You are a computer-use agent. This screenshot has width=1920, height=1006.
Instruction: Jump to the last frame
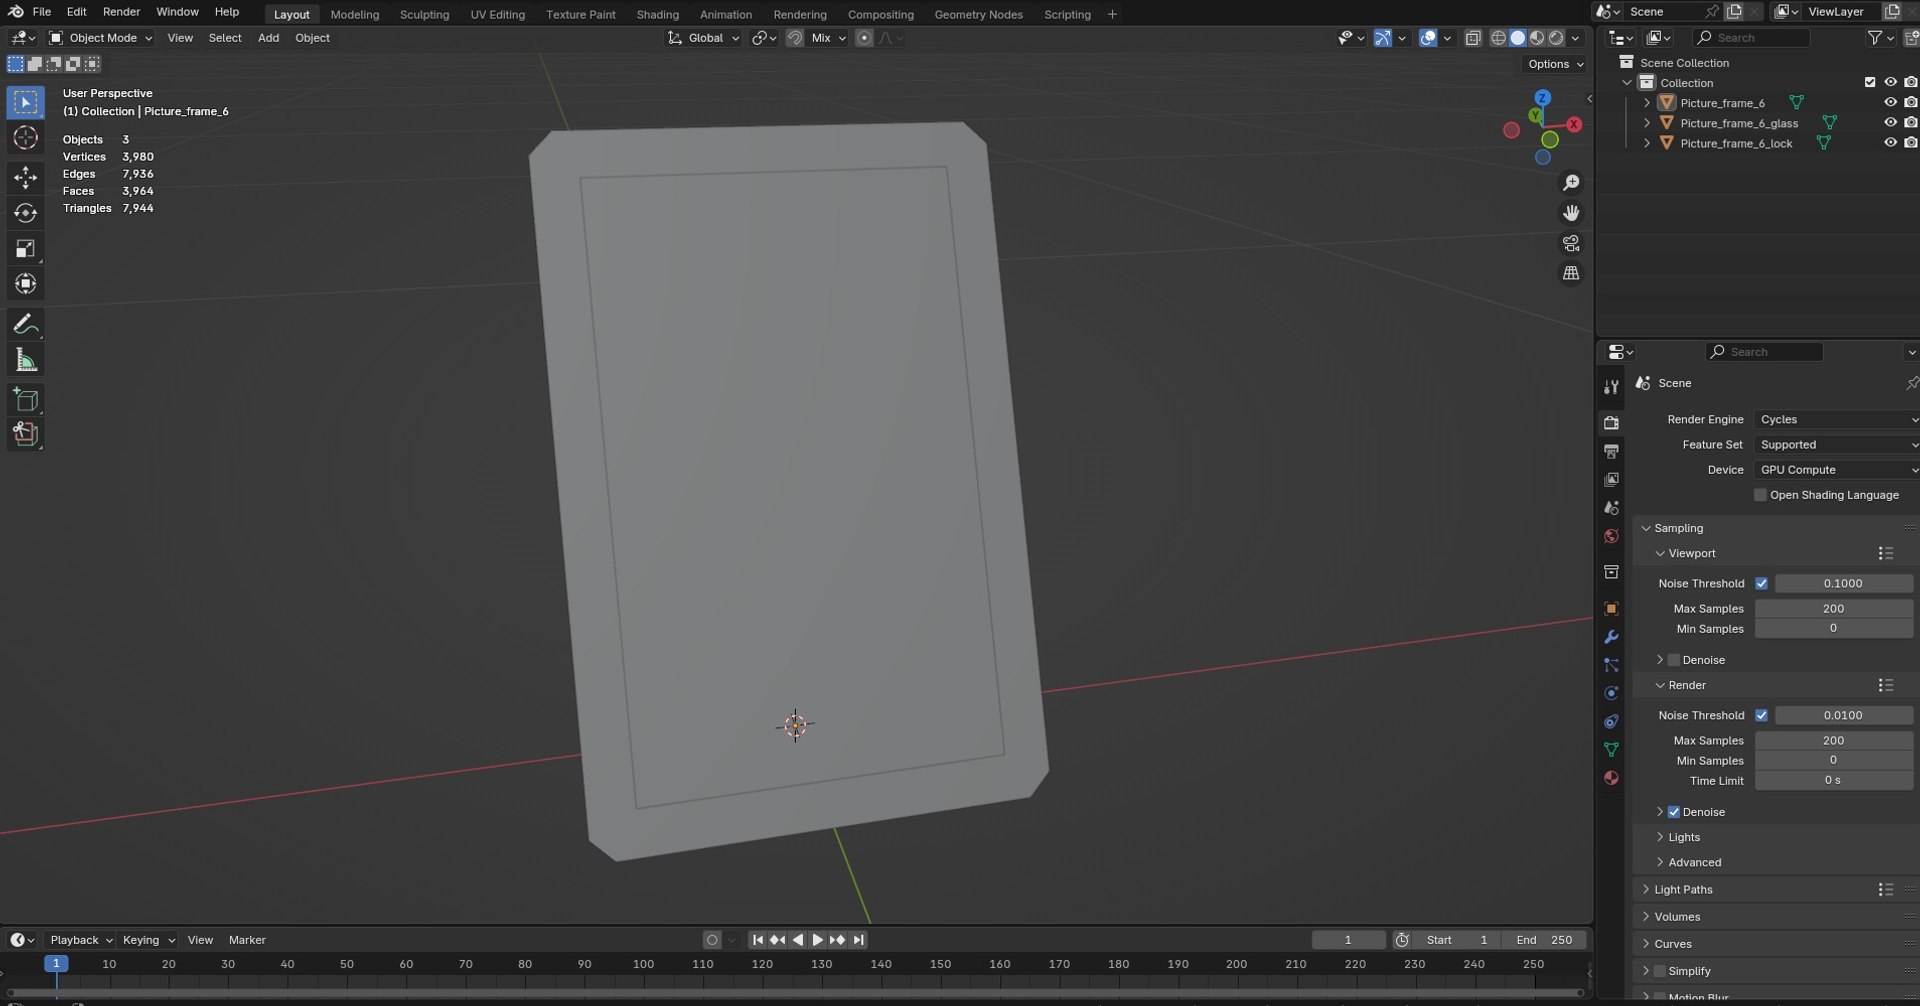858,940
